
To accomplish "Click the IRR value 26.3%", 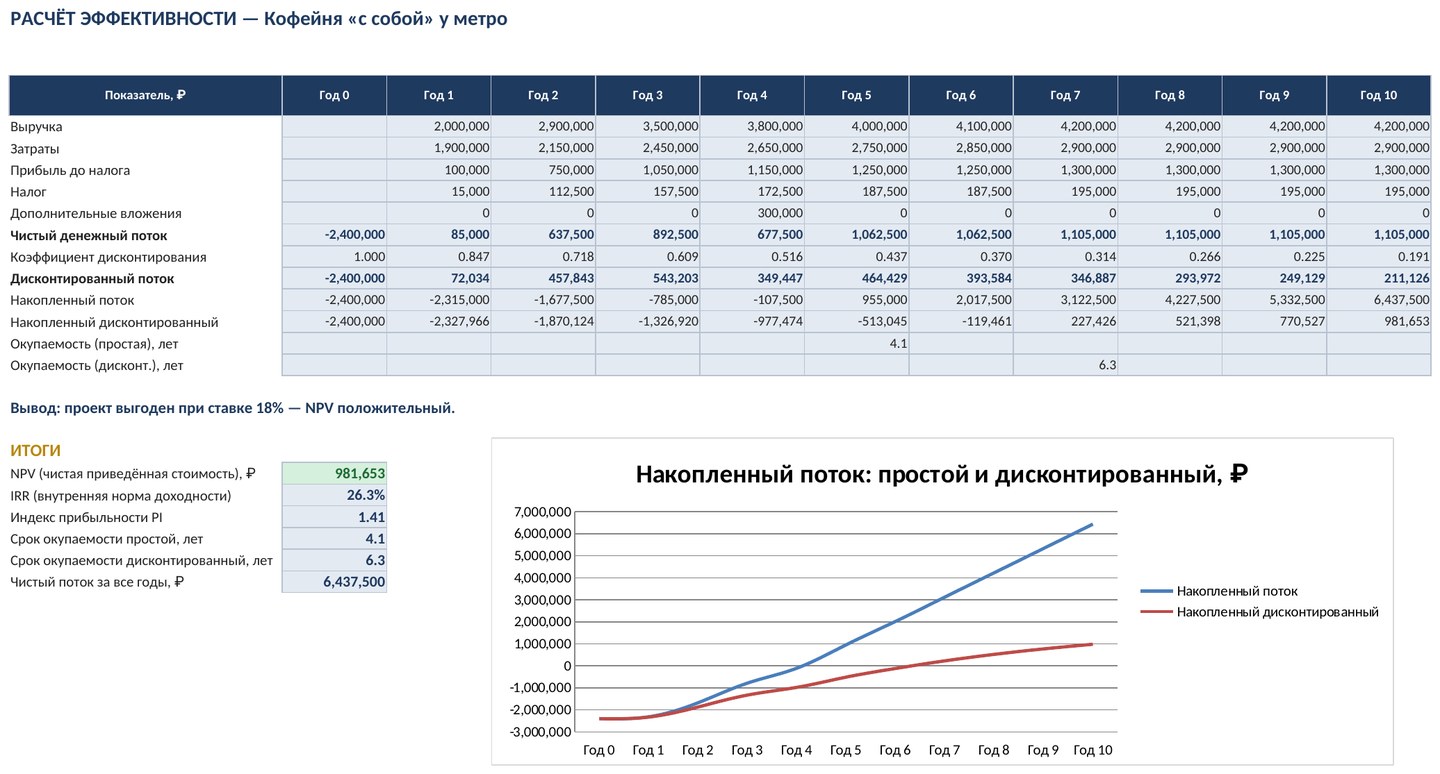I will click(334, 495).
